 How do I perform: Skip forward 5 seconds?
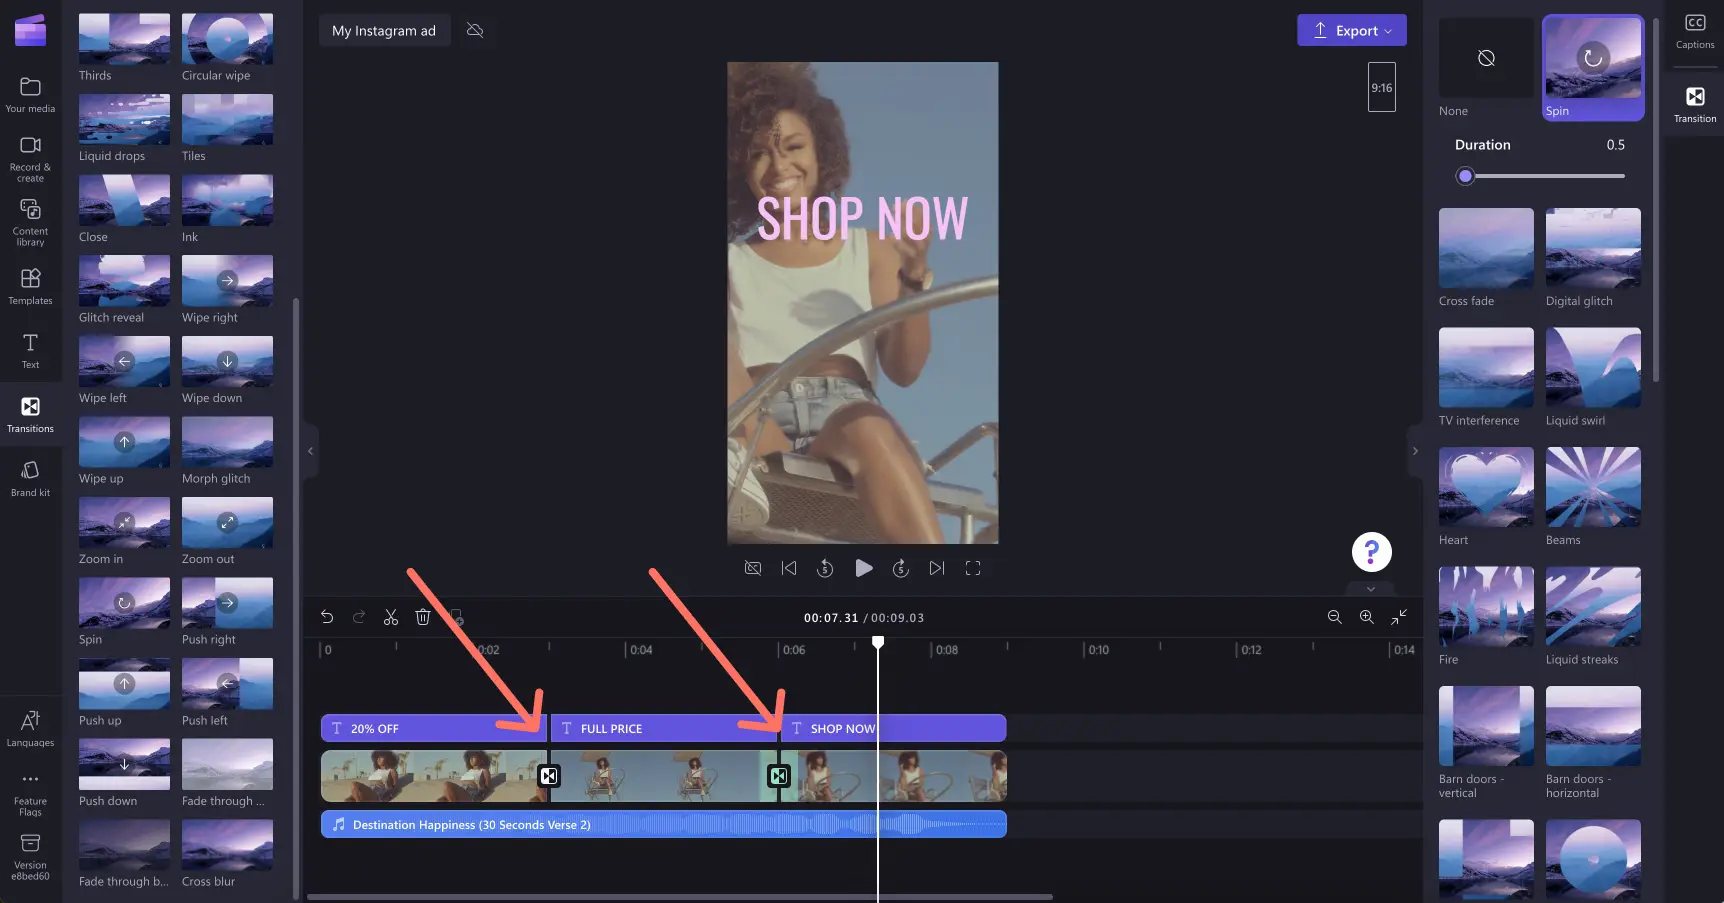(901, 568)
